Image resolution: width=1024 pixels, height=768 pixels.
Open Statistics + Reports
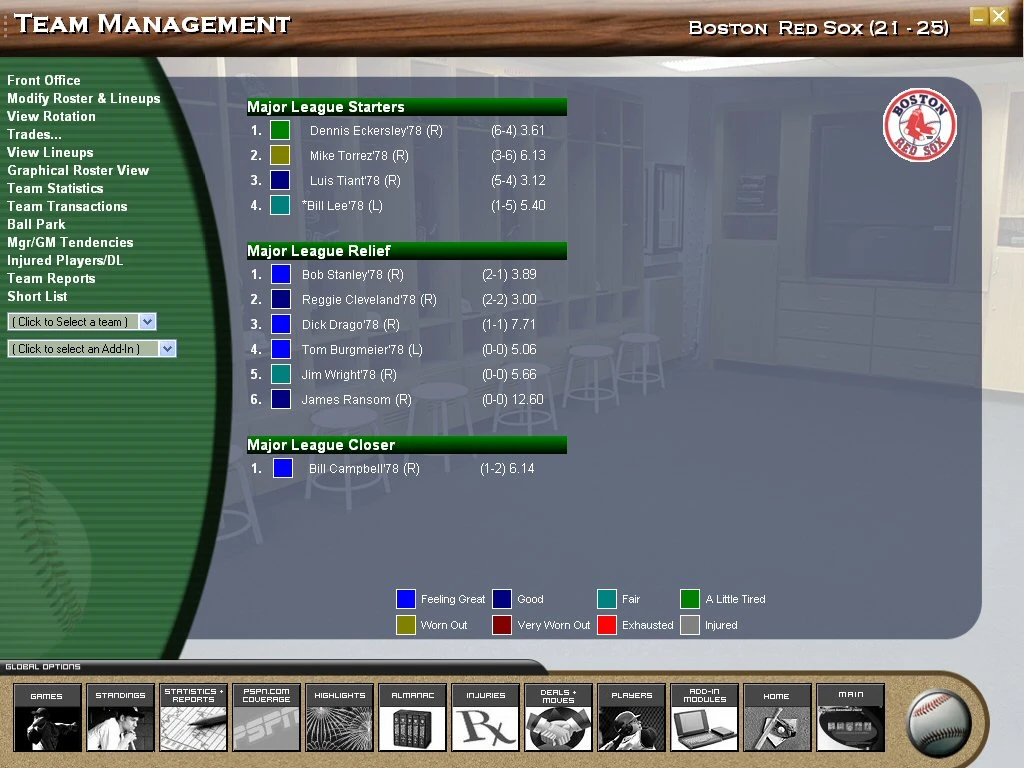(193, 717)
